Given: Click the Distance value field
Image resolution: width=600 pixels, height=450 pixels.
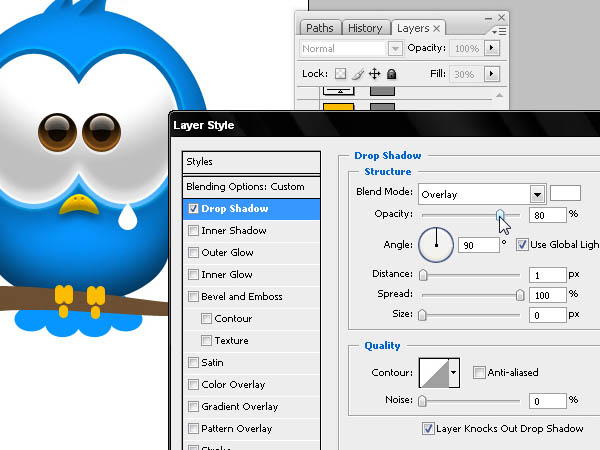Looking at the screenshot, I should pyautogui.click(x=548, y=275).
